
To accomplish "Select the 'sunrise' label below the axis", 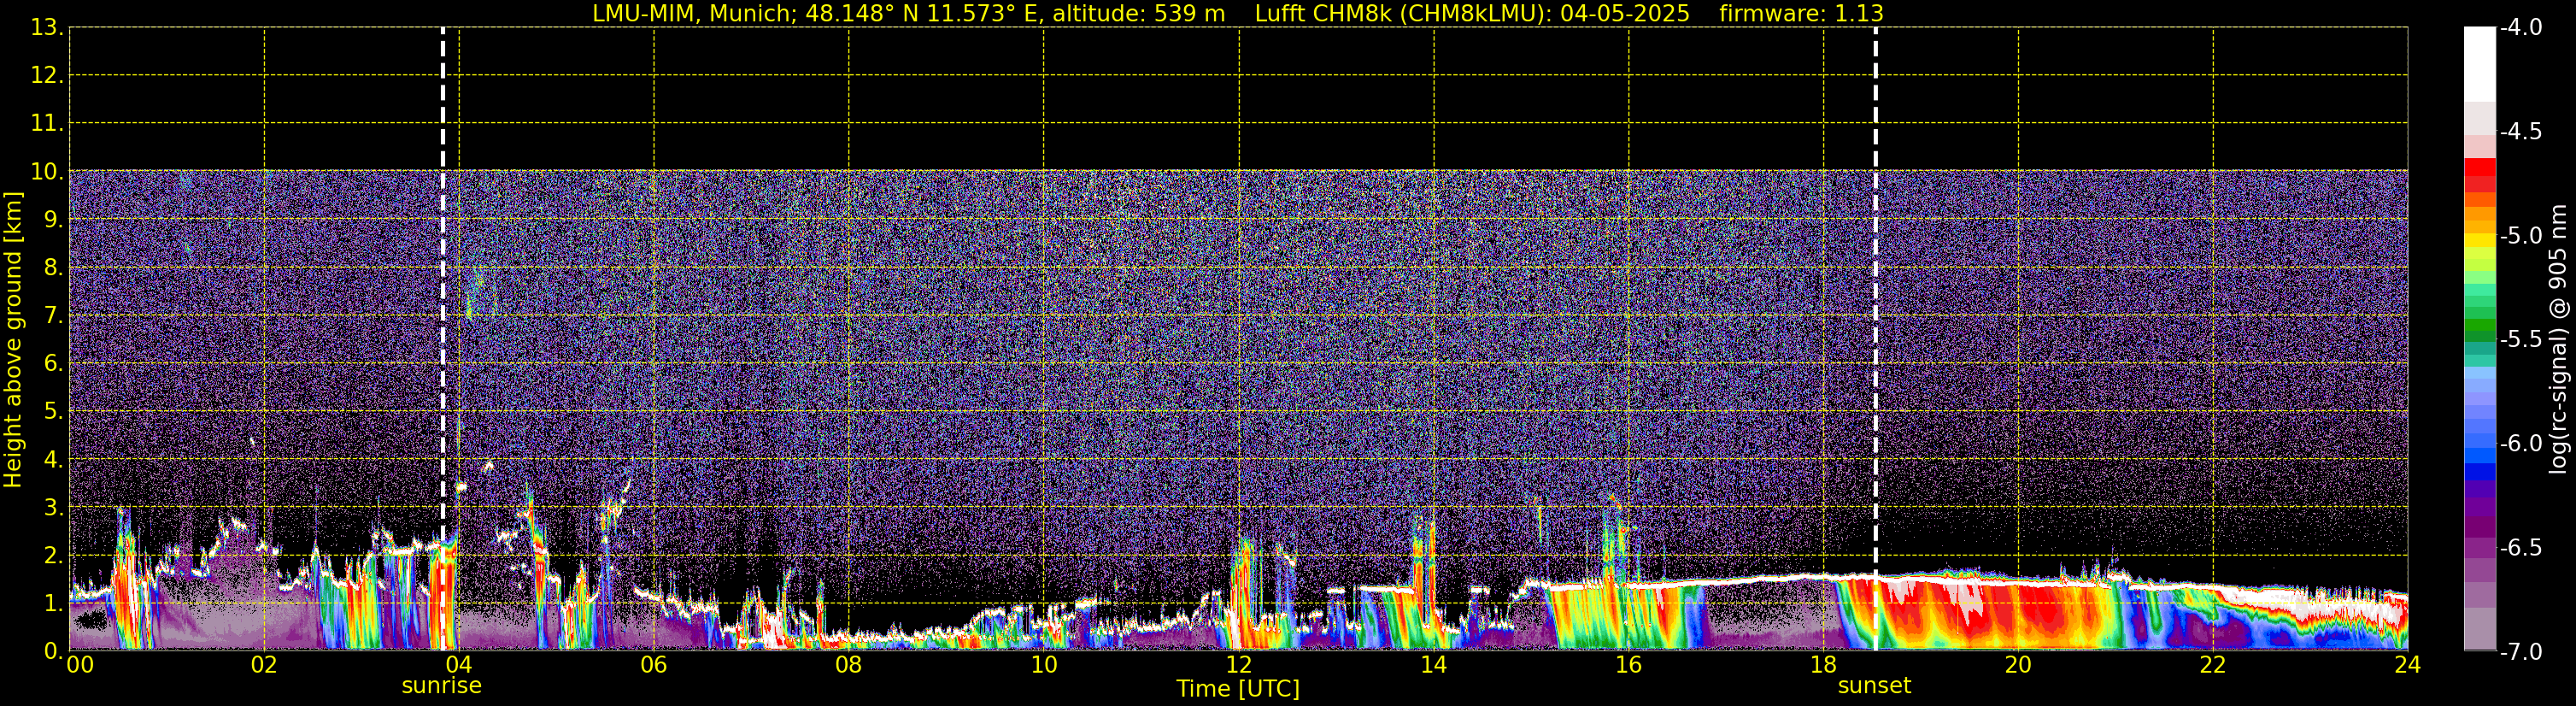I will (x=442, y=686).
